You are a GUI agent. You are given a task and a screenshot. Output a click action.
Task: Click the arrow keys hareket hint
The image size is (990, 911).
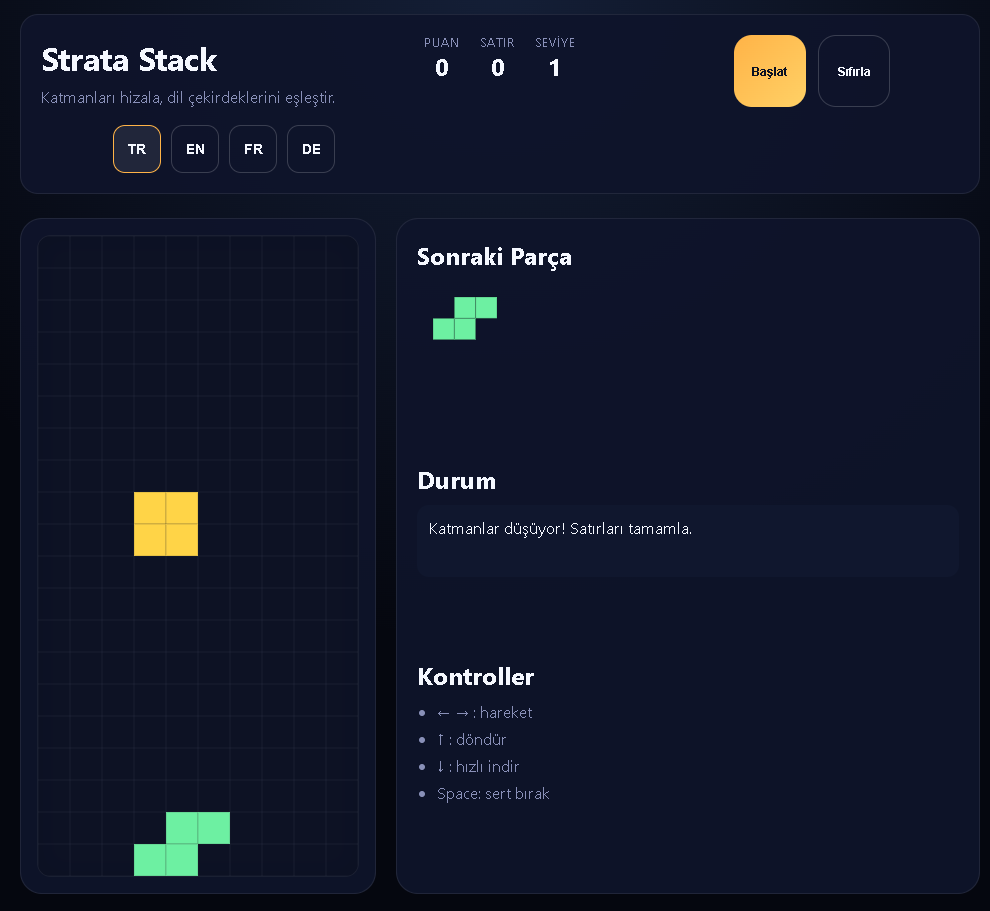click(484, 713)
